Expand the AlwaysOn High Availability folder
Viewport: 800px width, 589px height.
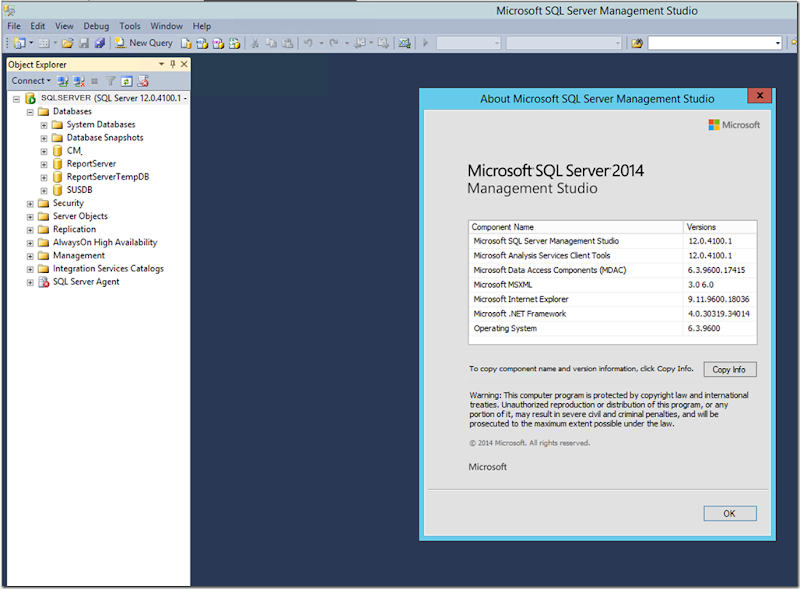pos(30,243)
